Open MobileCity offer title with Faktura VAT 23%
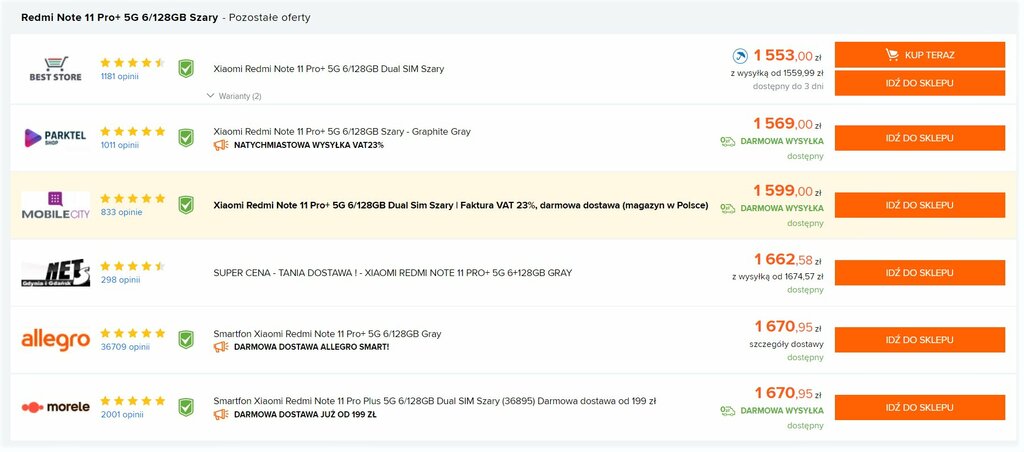The height and width of the screenshot is (452, 1024). (x=460, y=205)
